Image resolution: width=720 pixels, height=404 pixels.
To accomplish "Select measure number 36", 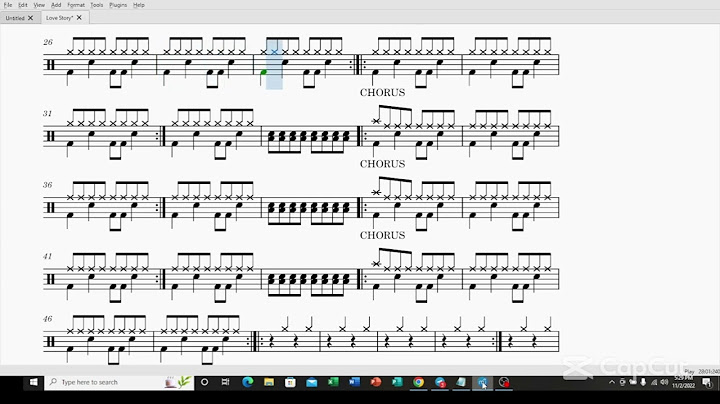I will tap(48, 185).
